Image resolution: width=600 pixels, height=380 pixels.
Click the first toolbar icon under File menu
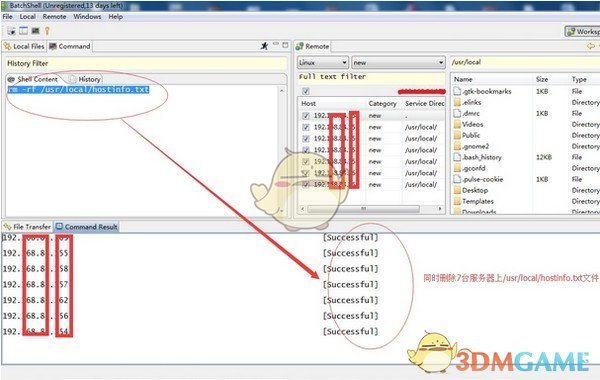pyautogui.click(x=11, y=31)
